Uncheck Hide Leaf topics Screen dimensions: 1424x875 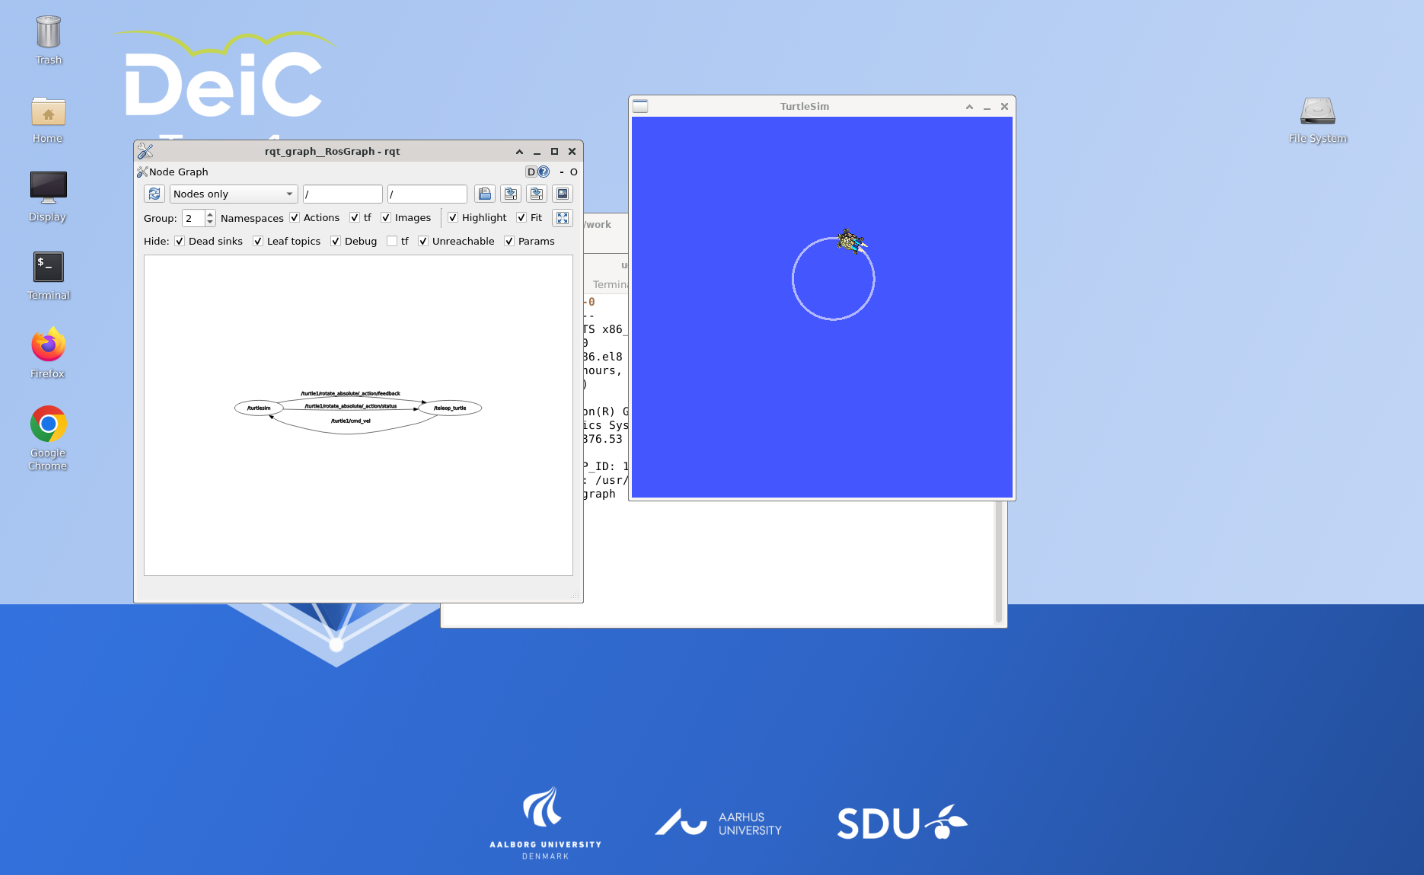pyautogui.click(x=258, y=241)
